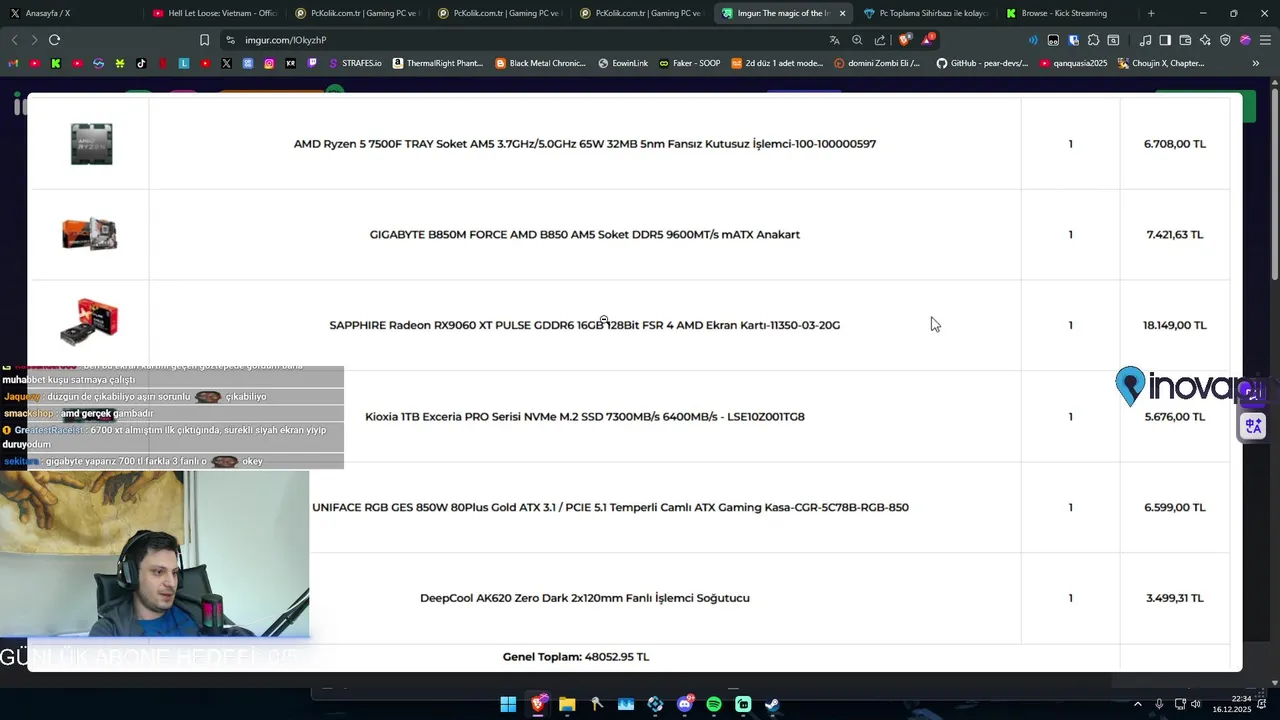This screenshot has height=720, width=1280.
Task: Open Brave Rewards triangle icon
Action: pos(928,40)
